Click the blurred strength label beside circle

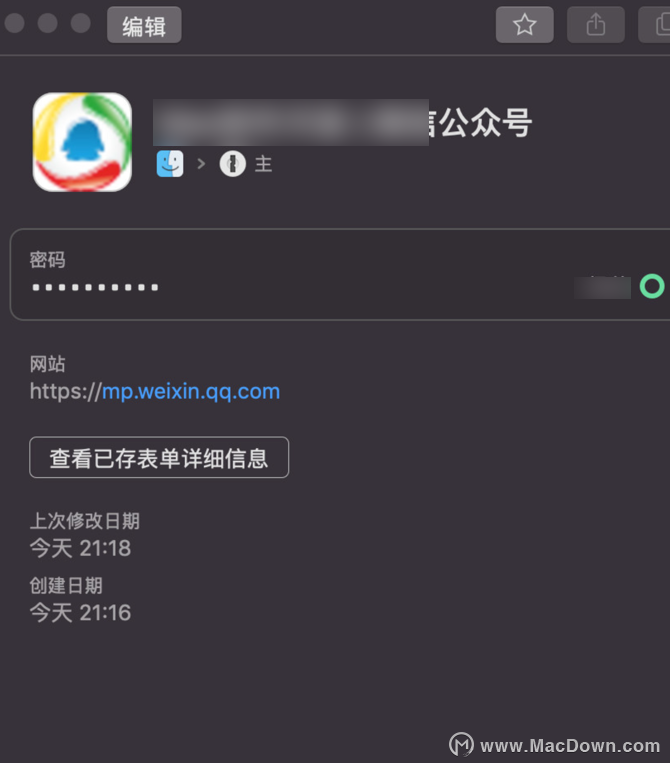tap(602, 287)
